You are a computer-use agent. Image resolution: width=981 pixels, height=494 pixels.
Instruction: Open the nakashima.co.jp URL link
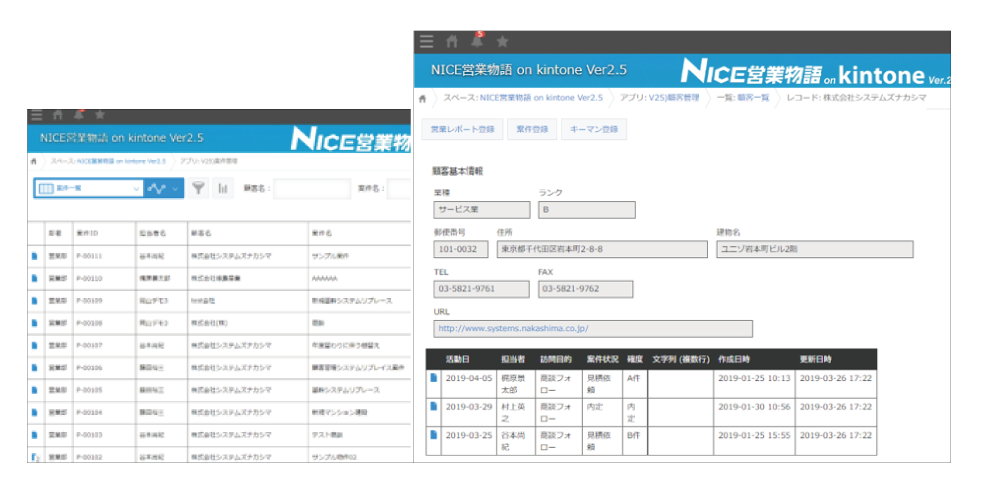pyautogui.click(x=513, y=328)
